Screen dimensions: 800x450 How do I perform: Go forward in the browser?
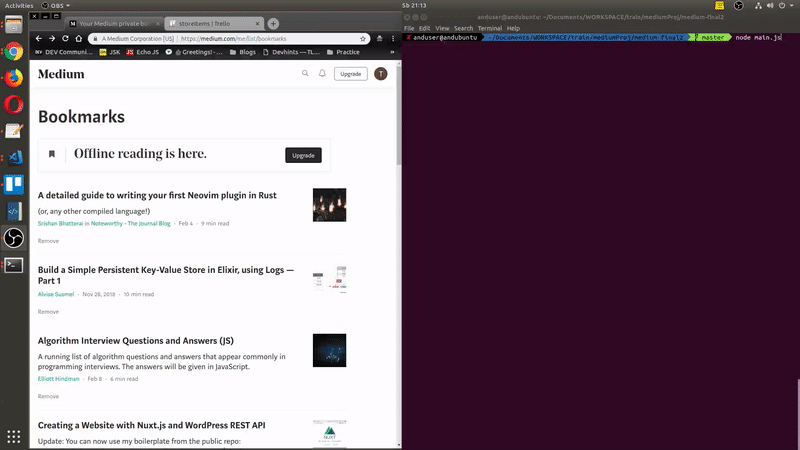[x=52, y=38]
